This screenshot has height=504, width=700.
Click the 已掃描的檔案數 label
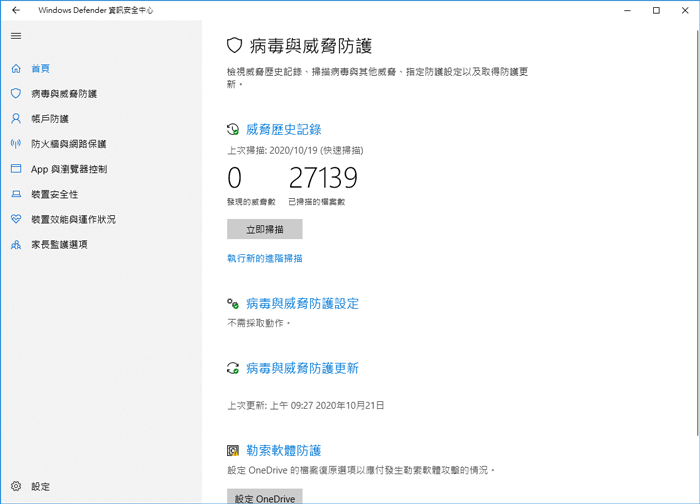317,202
